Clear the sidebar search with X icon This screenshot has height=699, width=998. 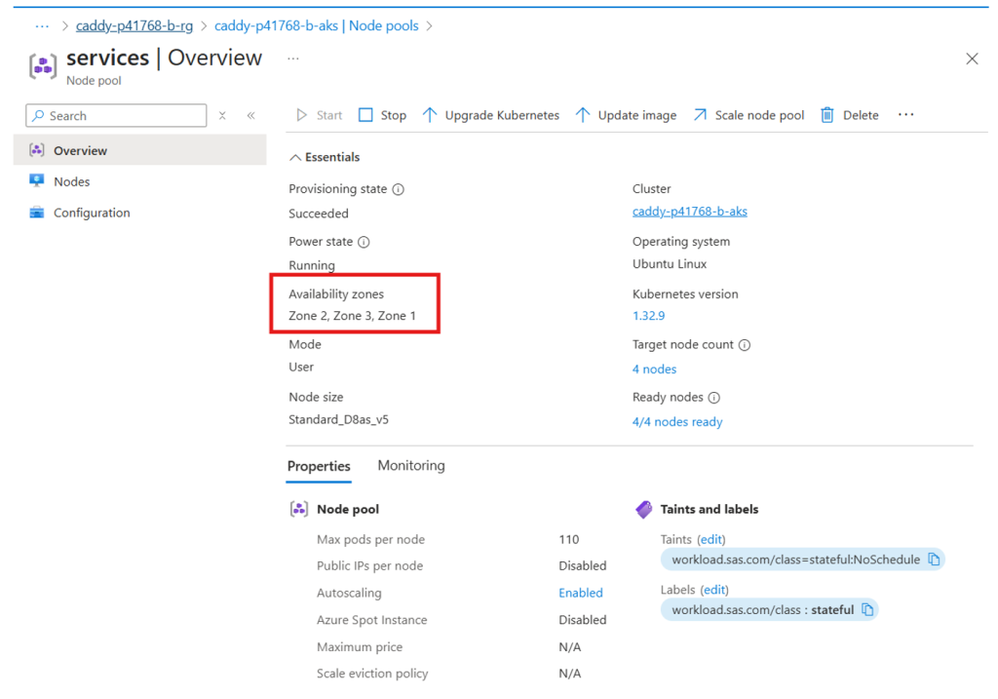222,116
